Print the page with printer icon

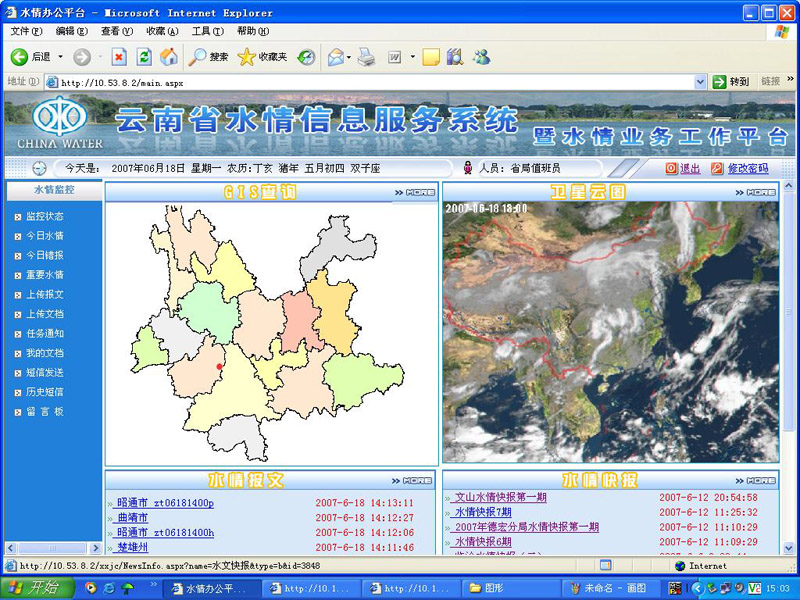click(366, 57)
